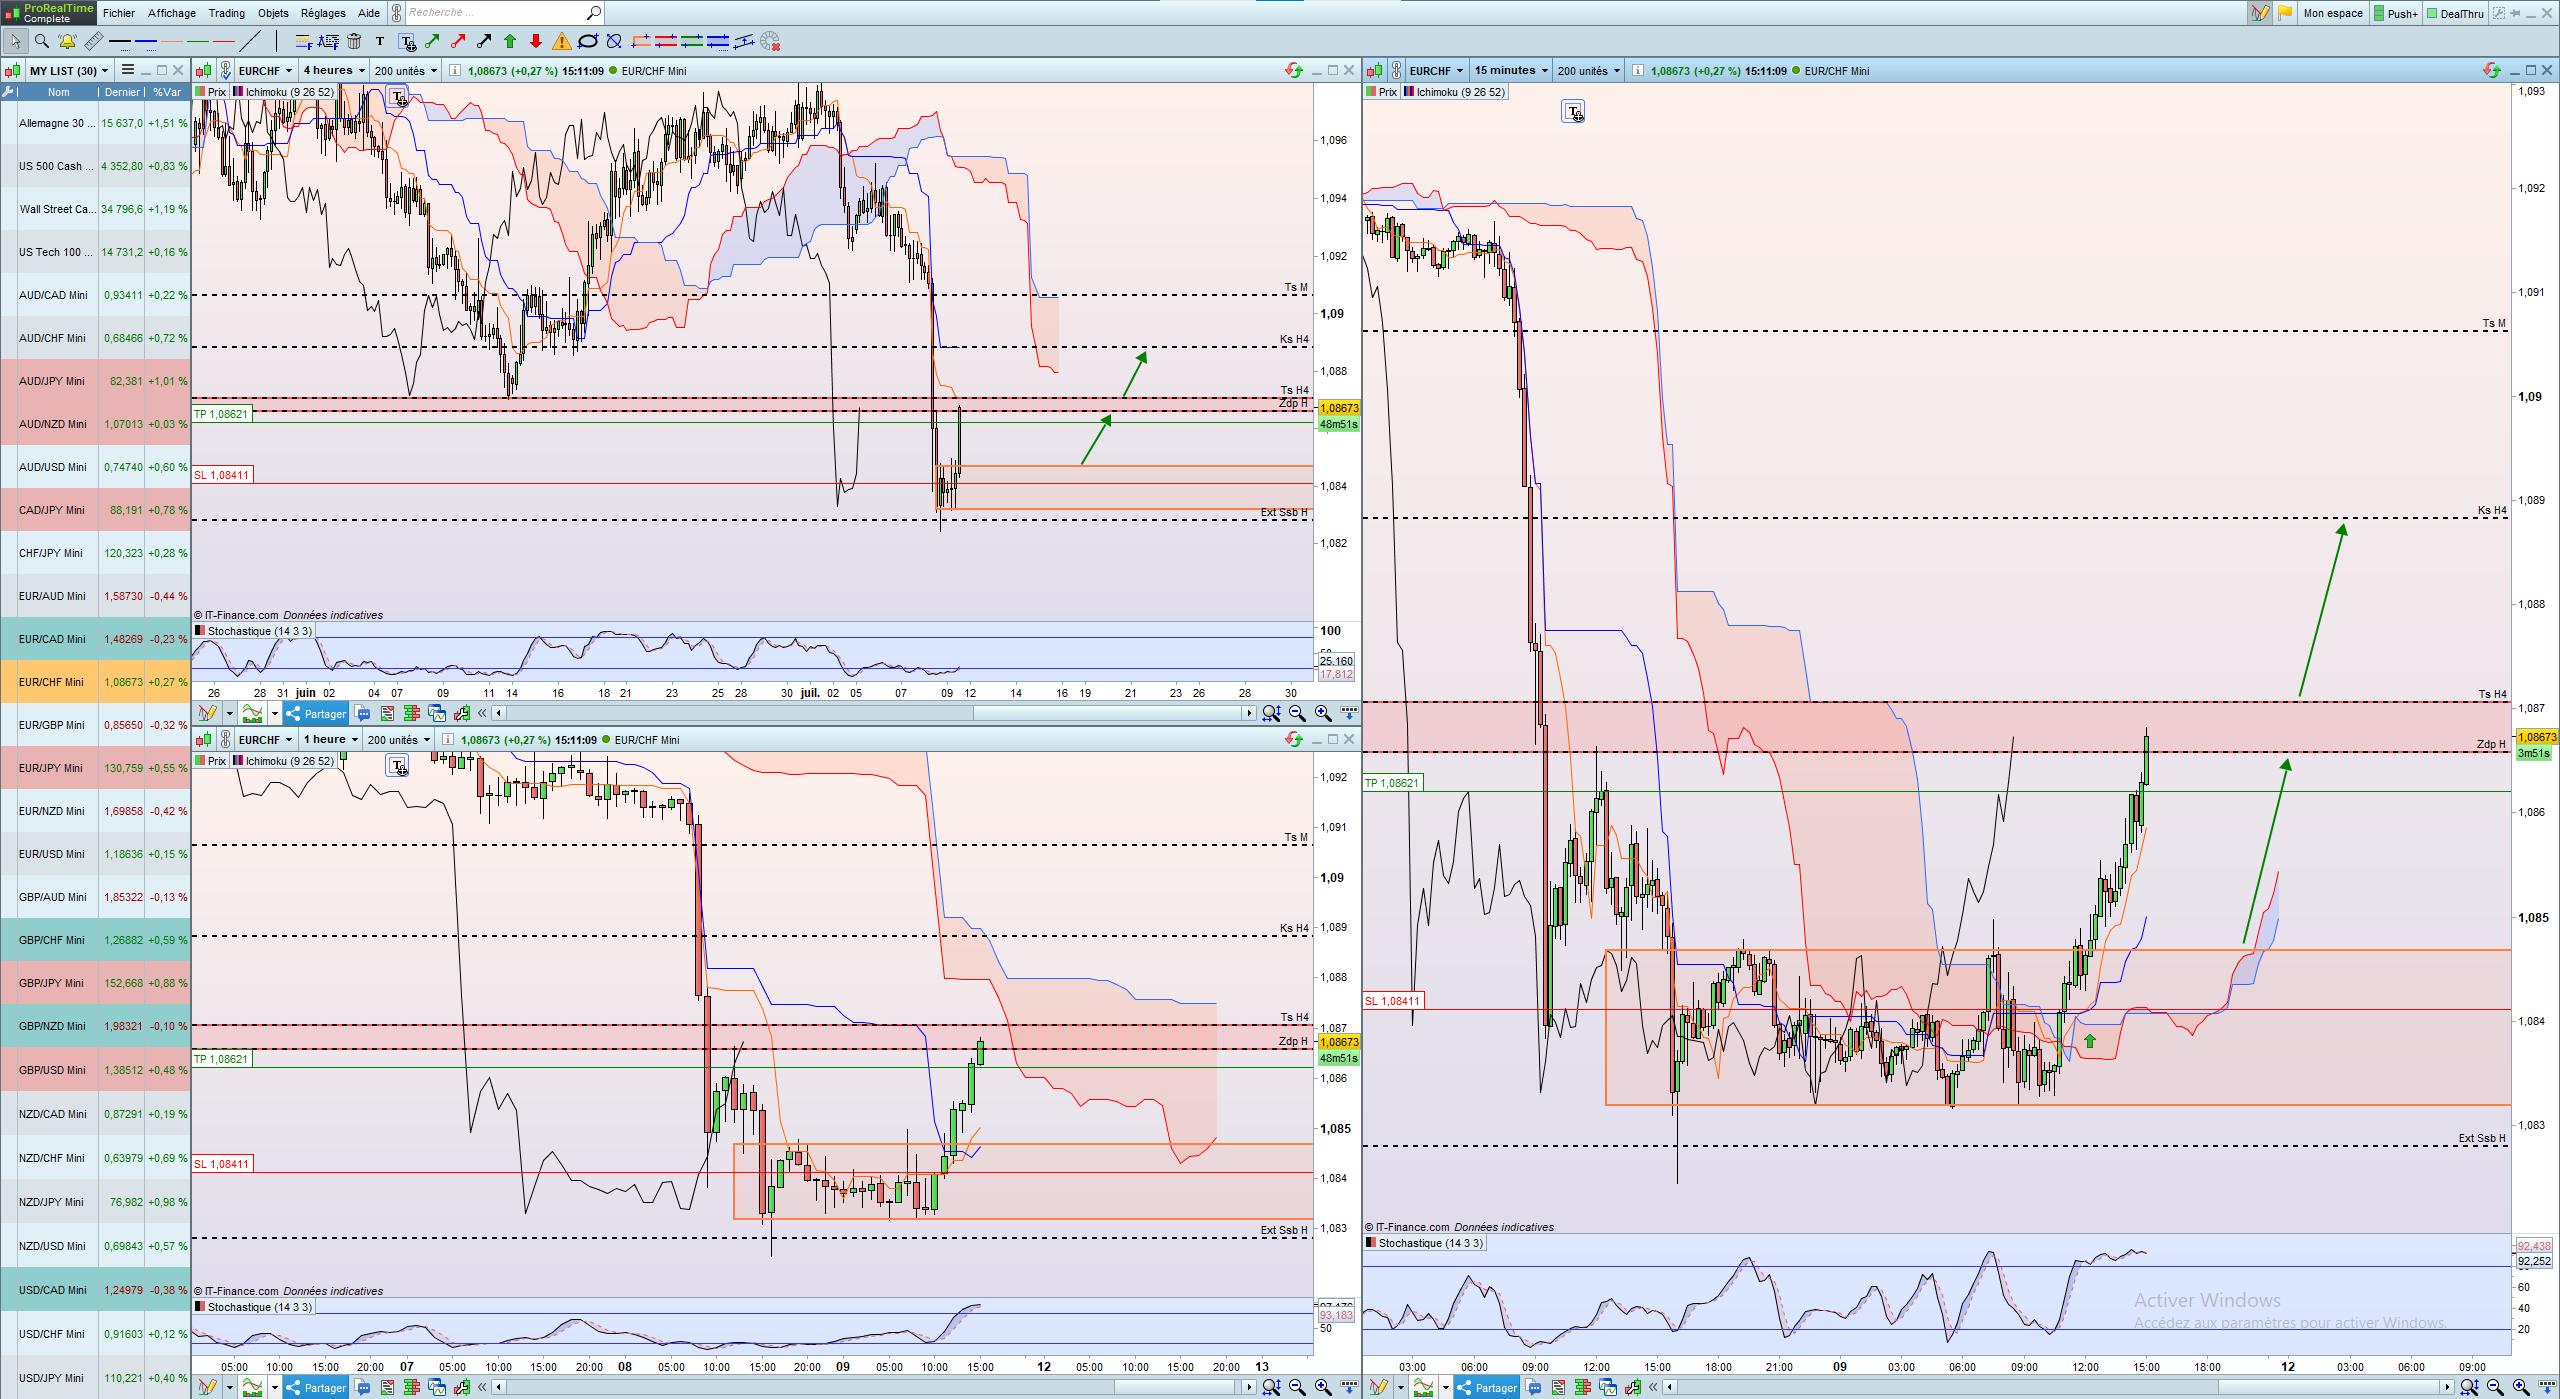Pick the yellow warning triangle tool

pos(562,41)
